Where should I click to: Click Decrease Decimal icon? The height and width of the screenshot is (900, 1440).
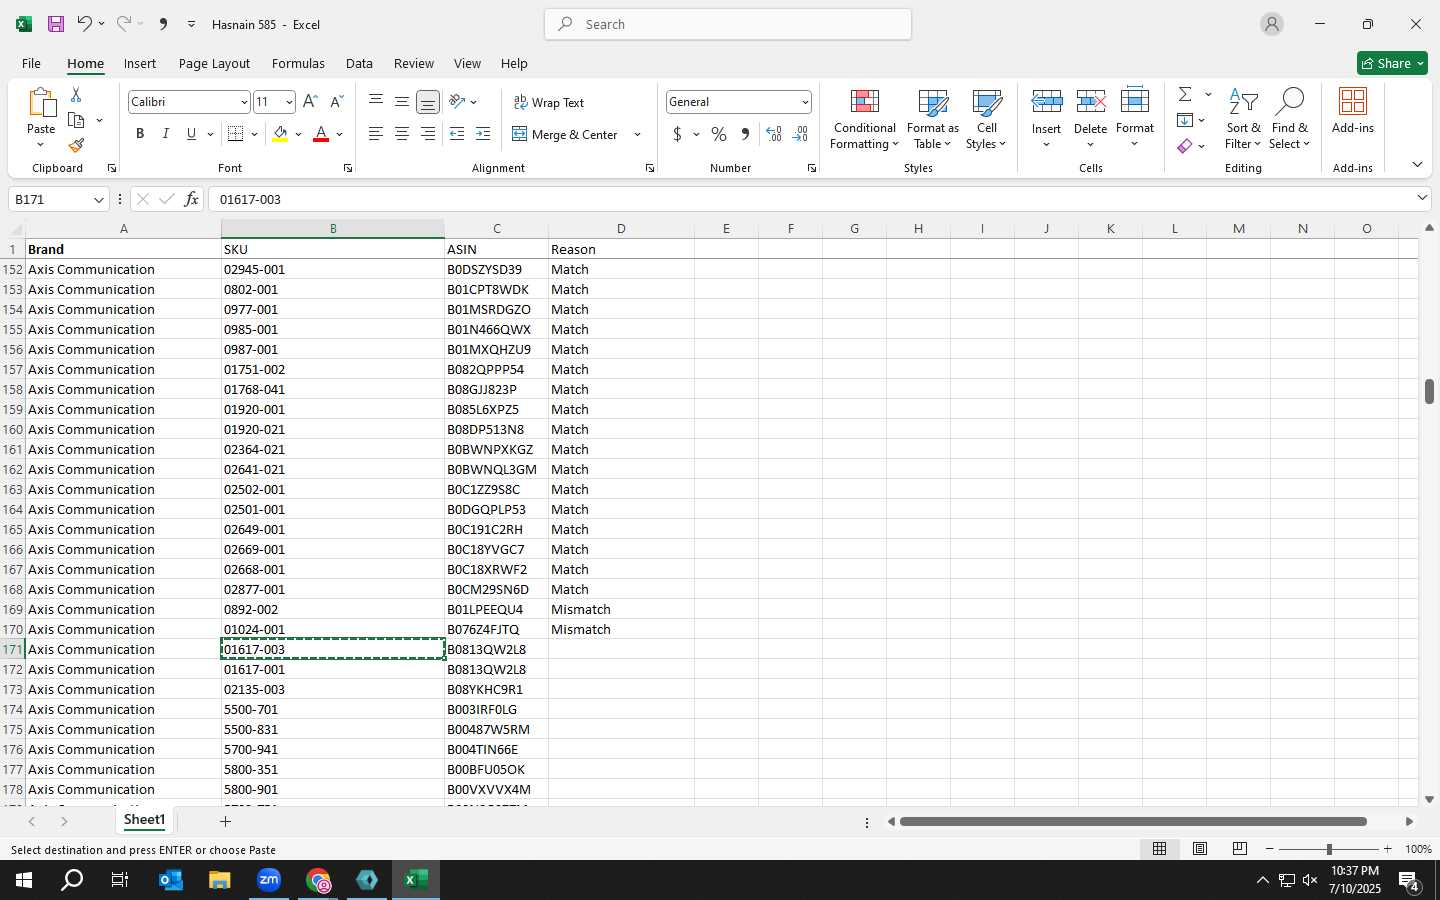point(800,134)
